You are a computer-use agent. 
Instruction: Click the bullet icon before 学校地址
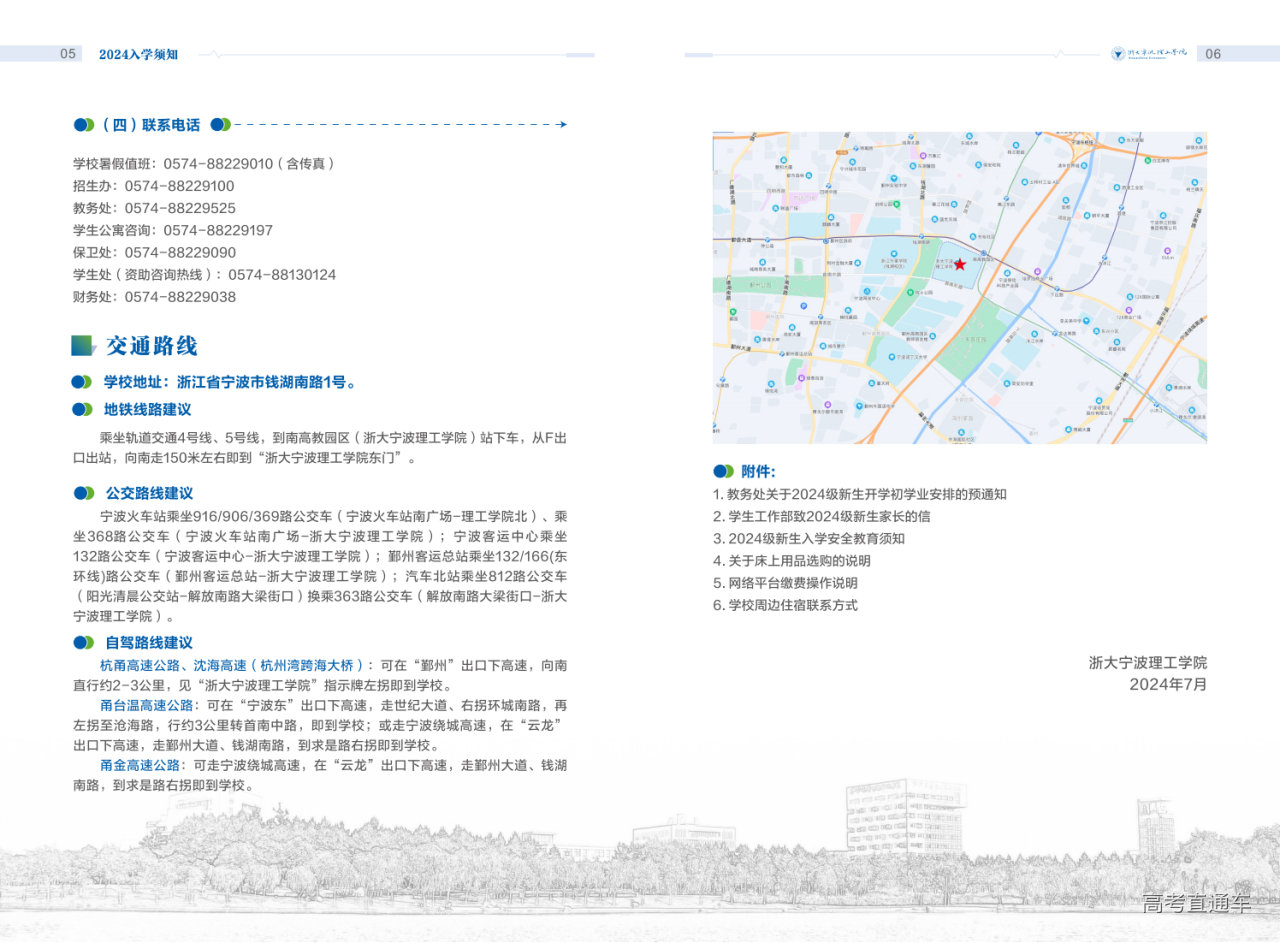coord(82,382)
